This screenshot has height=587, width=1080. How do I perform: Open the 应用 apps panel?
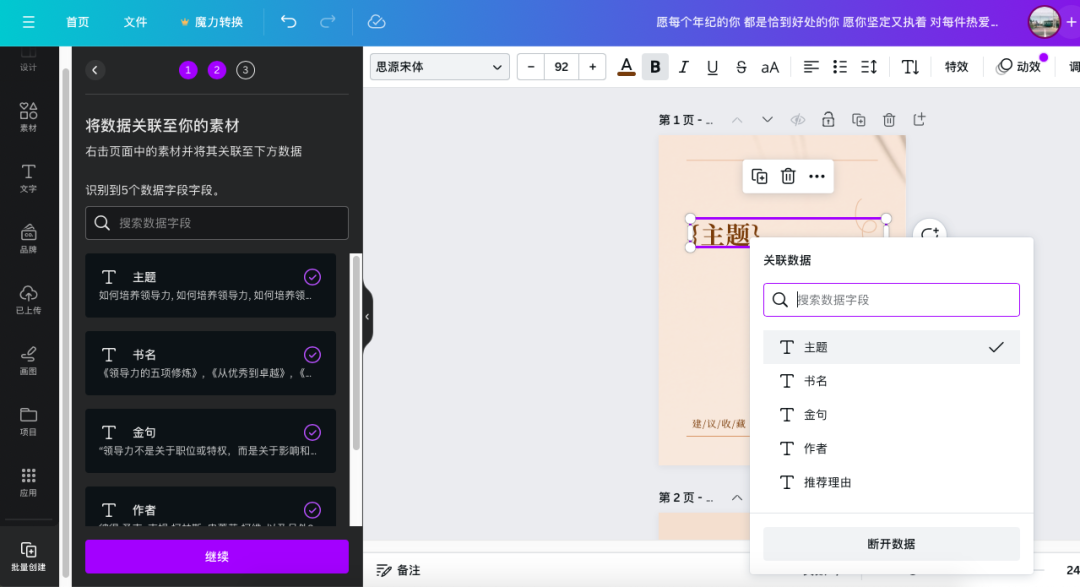point(28,482)
